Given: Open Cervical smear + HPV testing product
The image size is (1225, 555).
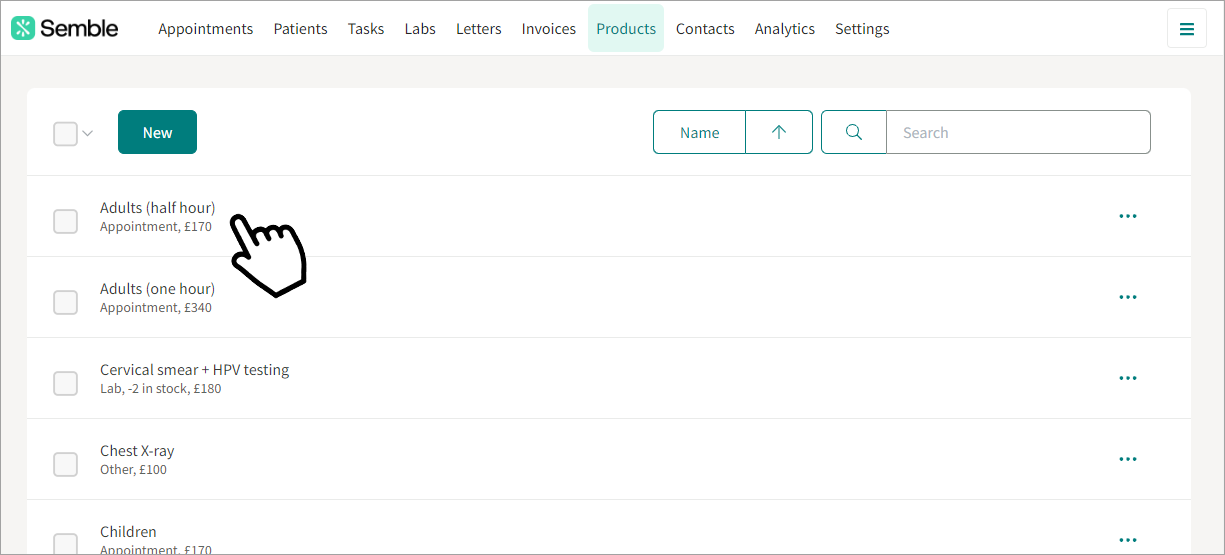Looking at the screenshot, I should [195, 370].
